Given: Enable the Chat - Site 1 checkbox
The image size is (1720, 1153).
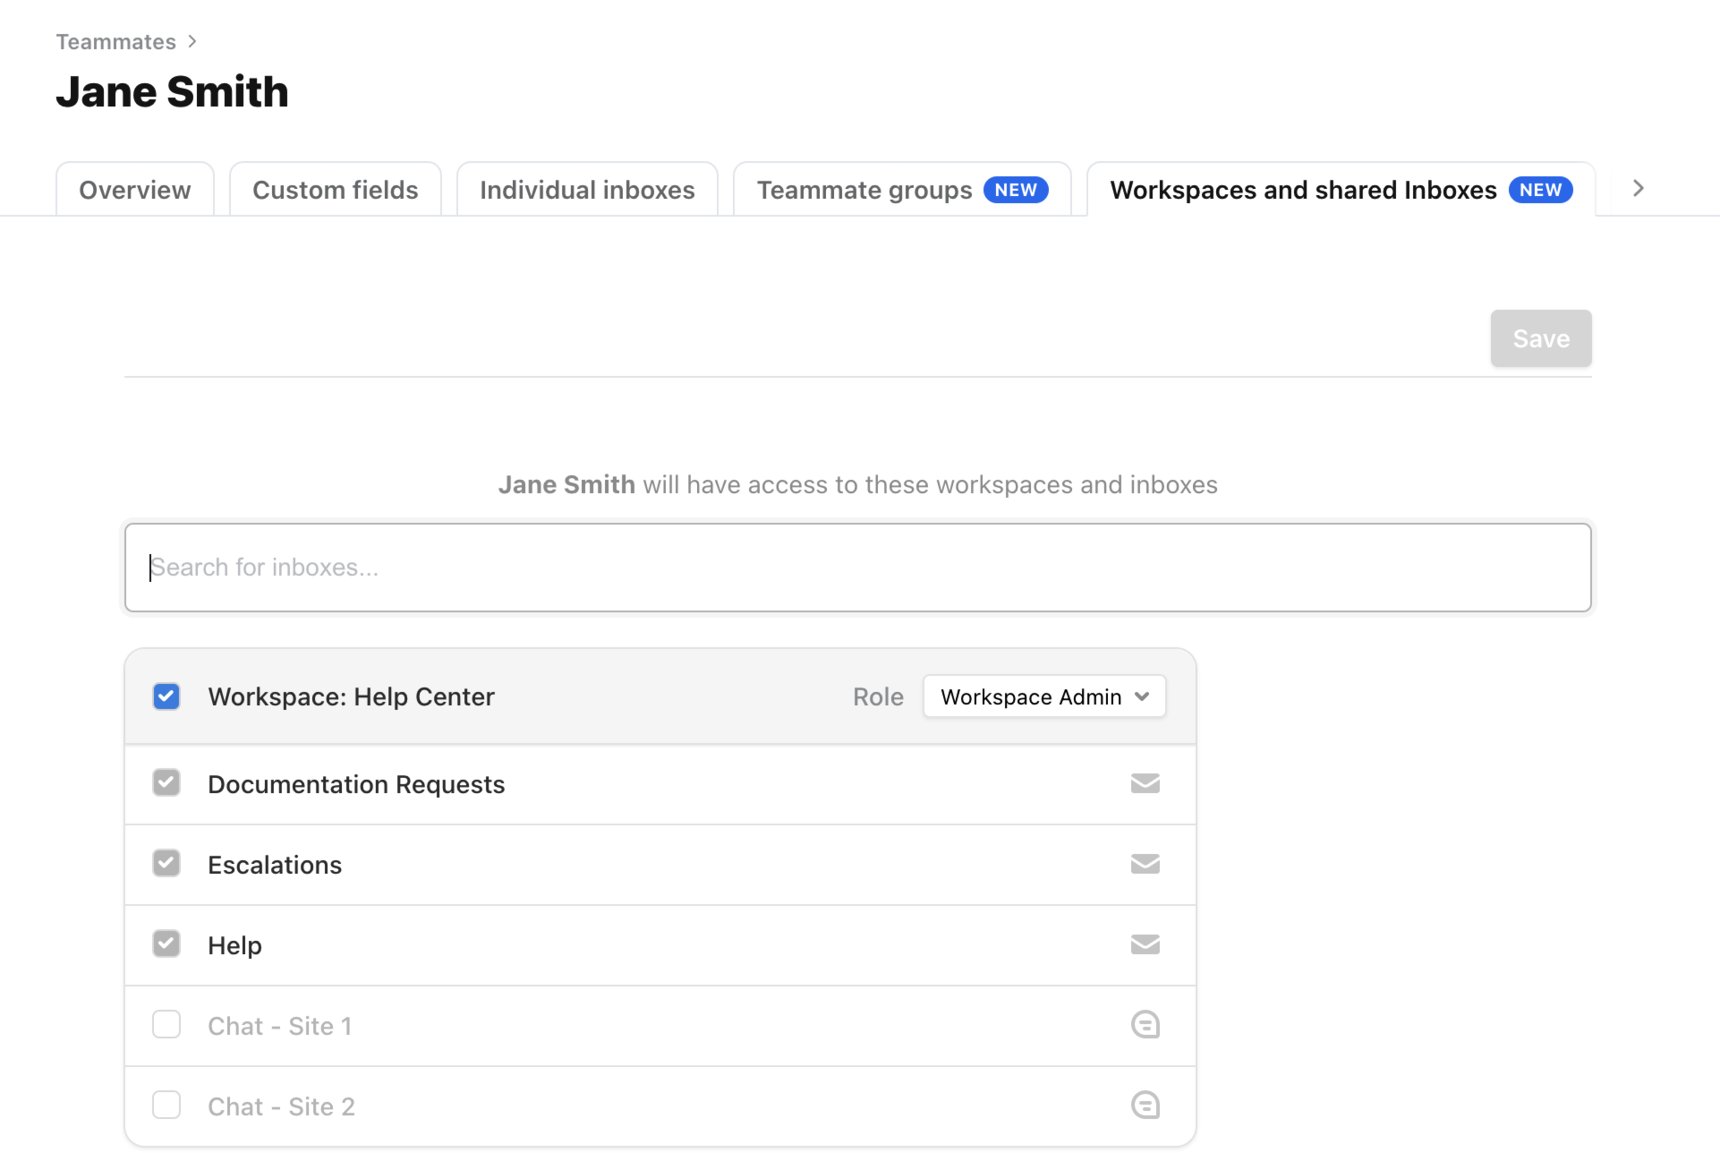Looking at the screenshot, I should click(x=167, y=1025).
